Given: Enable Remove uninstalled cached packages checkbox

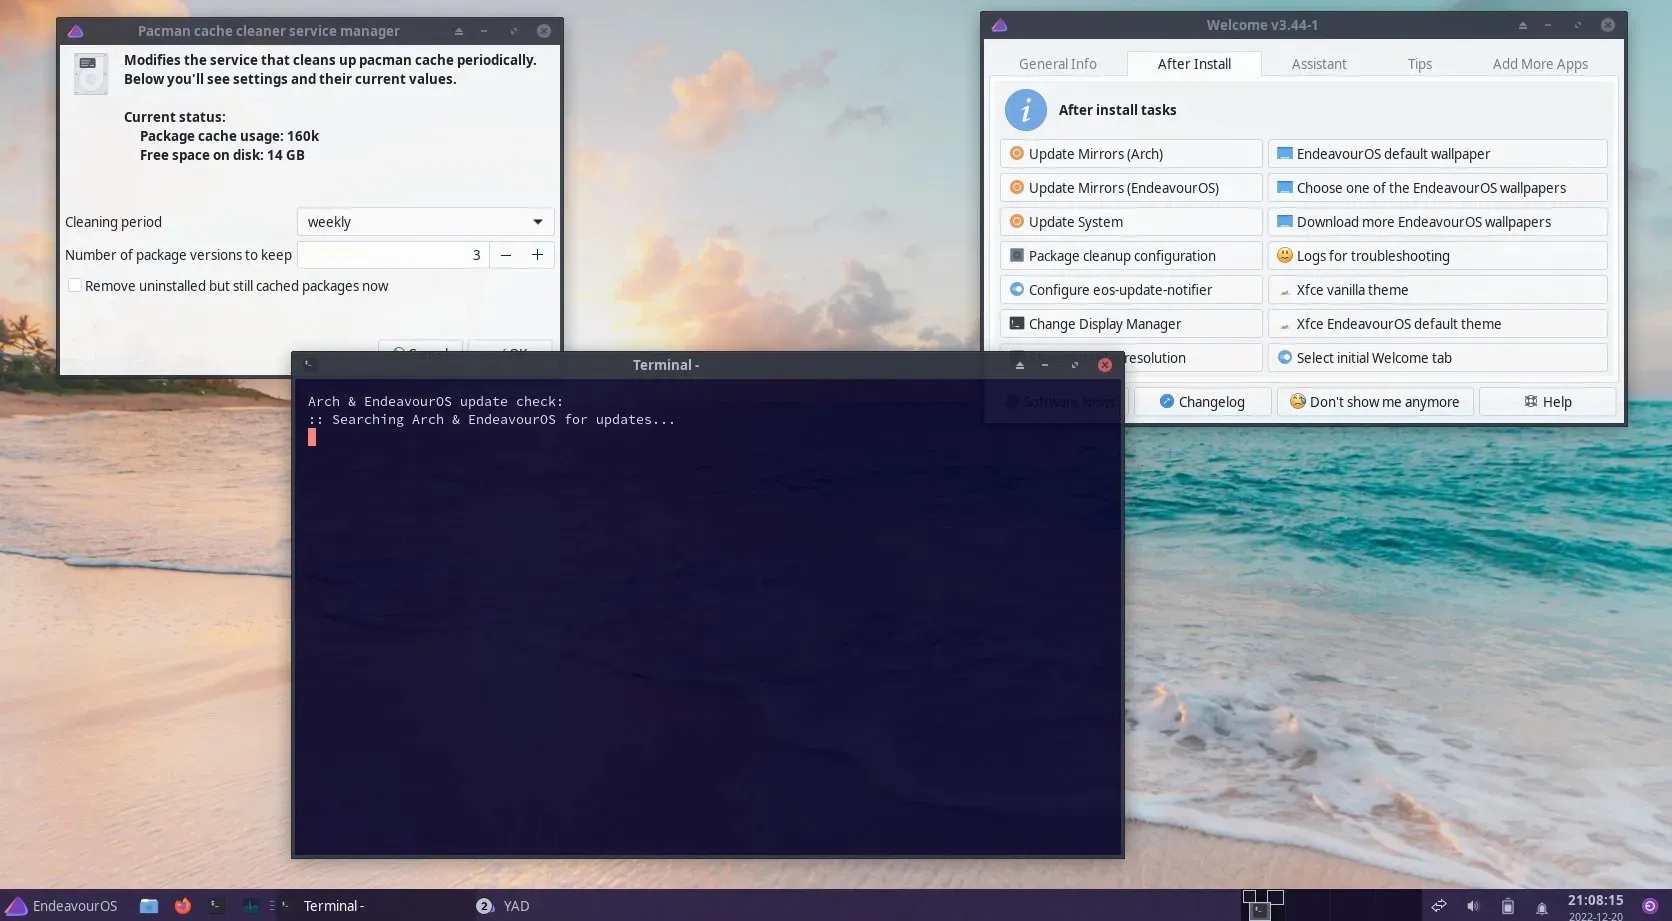Looking at the screenshot, I should (75, 286).
